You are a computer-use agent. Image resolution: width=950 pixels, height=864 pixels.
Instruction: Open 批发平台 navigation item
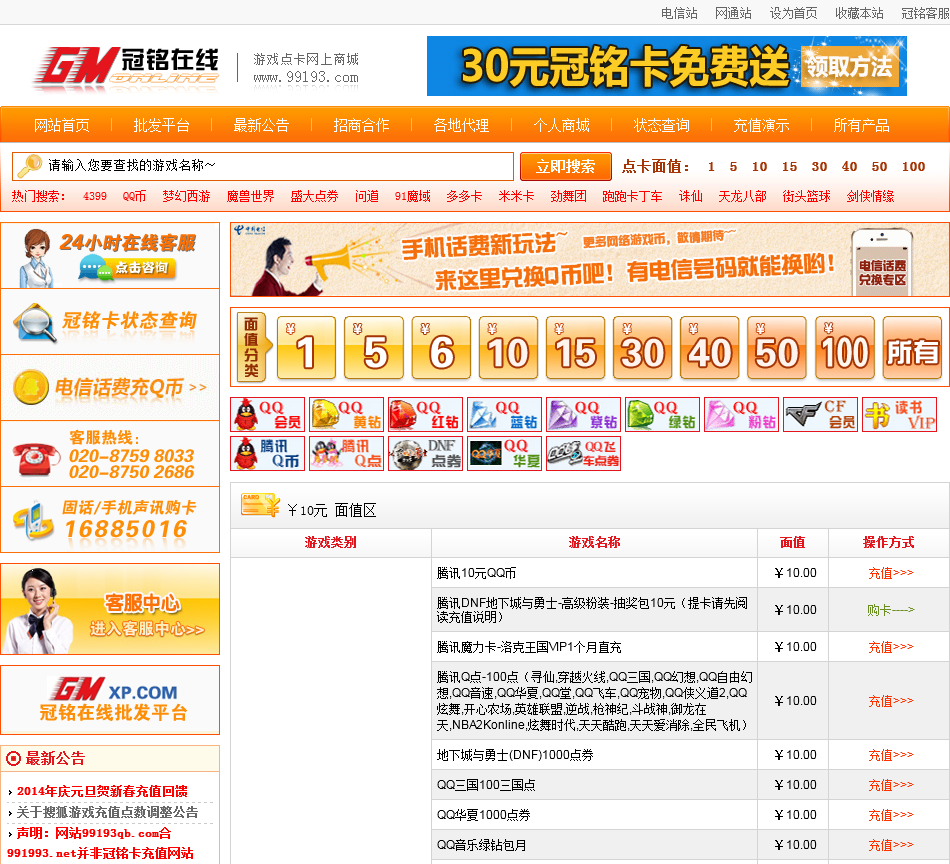pos(162,125)
